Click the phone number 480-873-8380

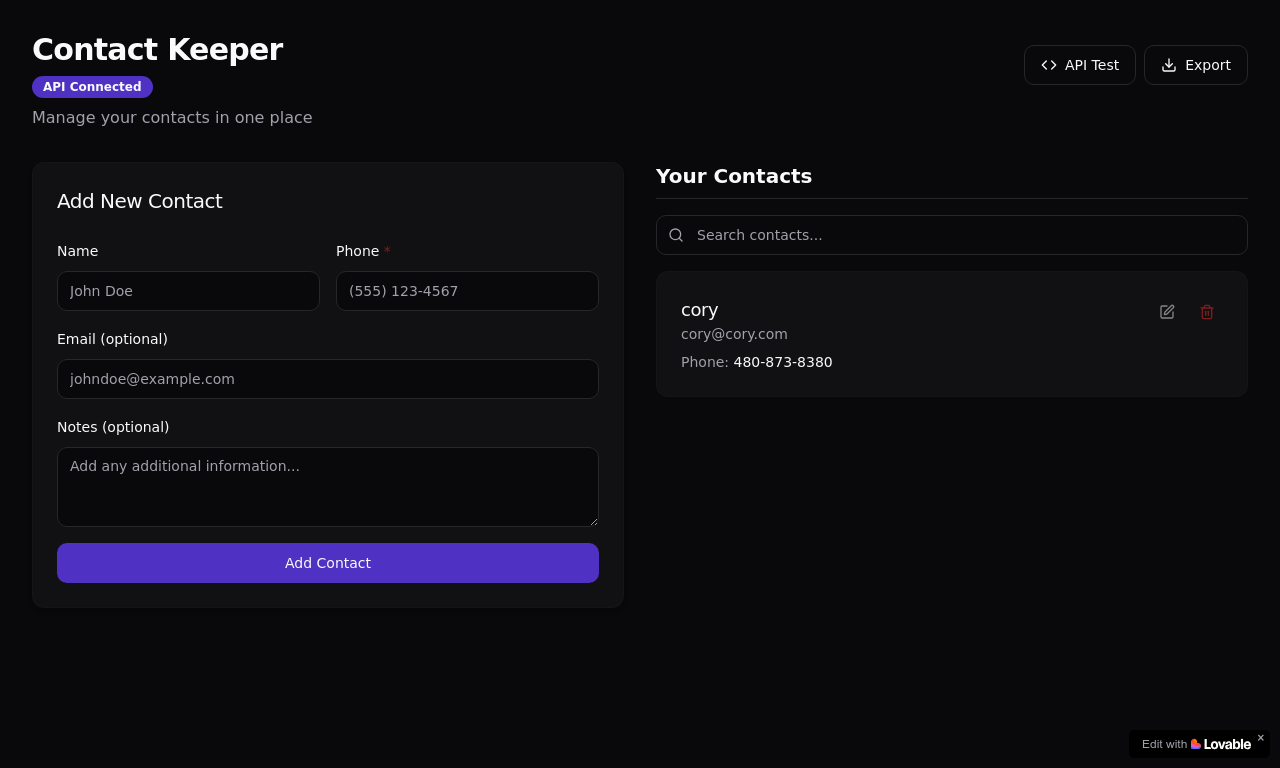click(x=782, y=362)
